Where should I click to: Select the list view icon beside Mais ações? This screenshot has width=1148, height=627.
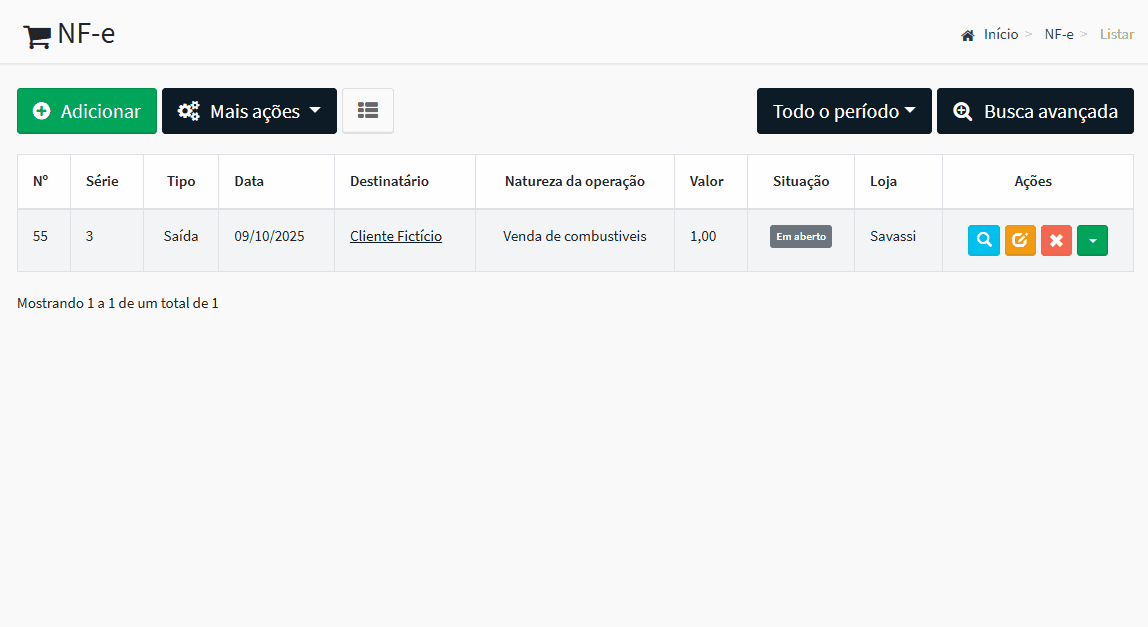(x=368, y=111)
